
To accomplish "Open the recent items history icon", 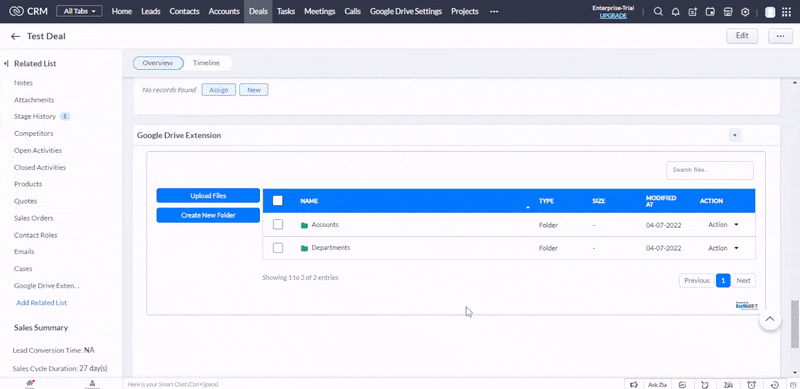I will pyautogui.click(x=774, y=384).
